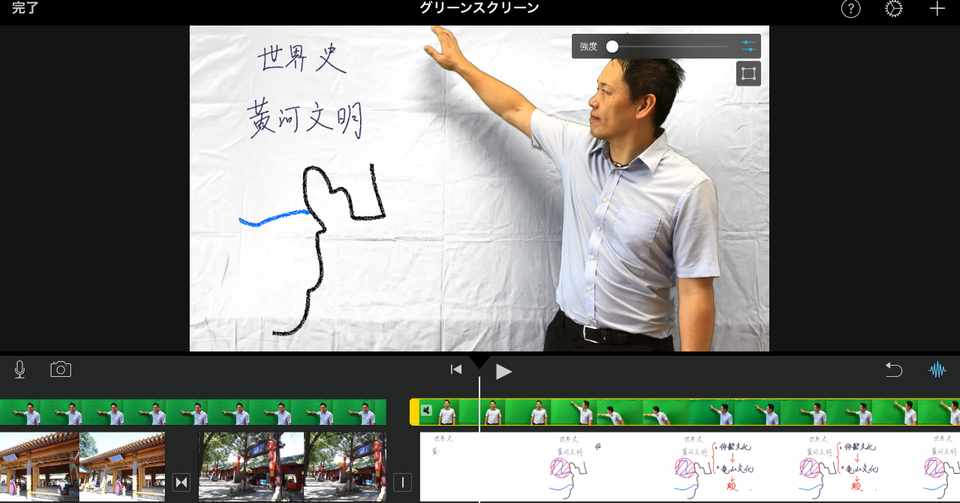The image size is (960, 503).
Task: Toggle the speaker icon on the selected clip
Action: 427,411
